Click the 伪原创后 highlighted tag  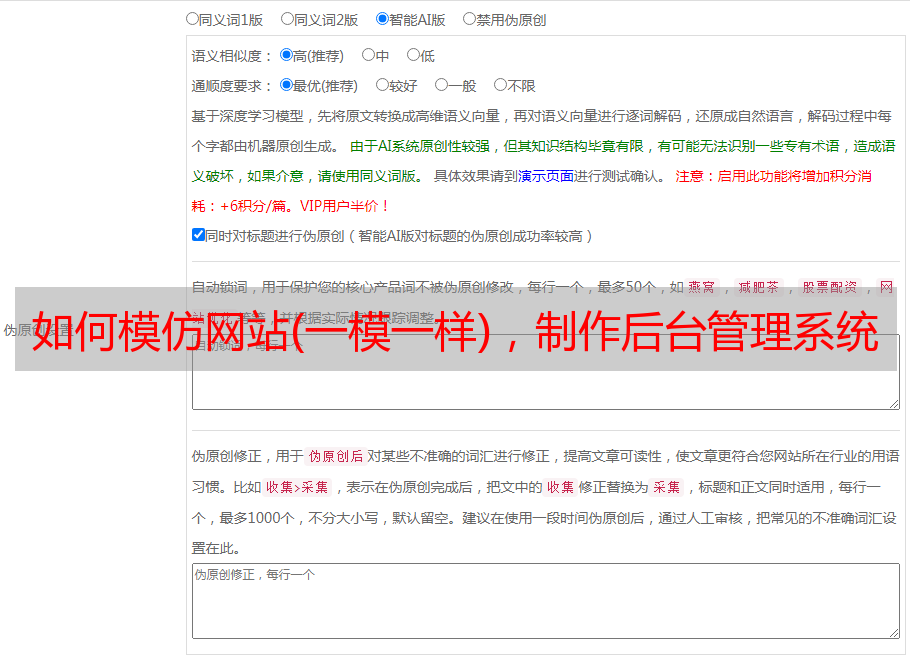(x=336, y=456)
